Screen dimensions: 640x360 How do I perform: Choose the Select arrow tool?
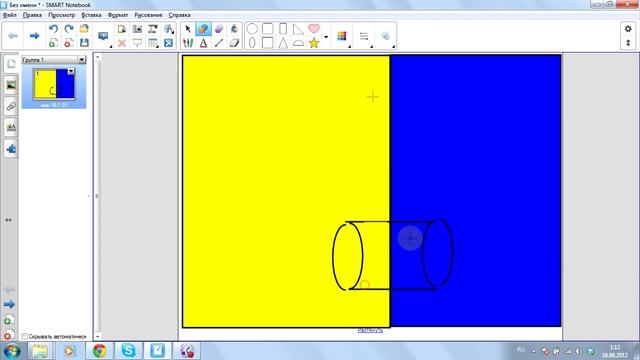pos(188,29)
